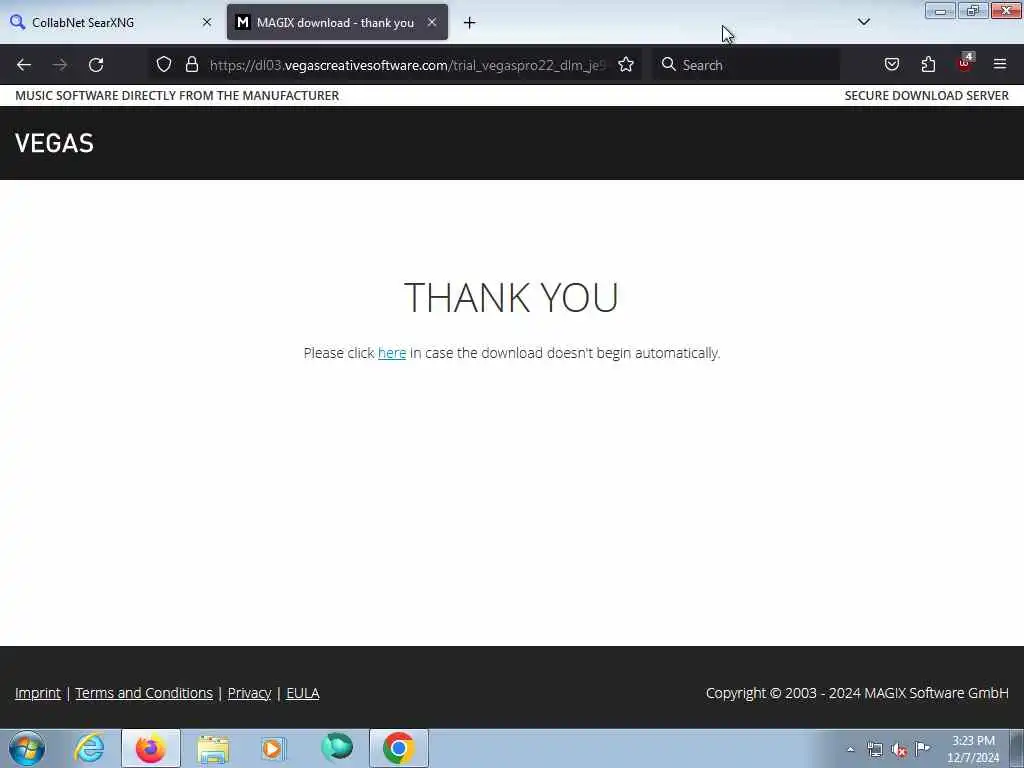Viewport: 1024px width, 768px height.
Task: Click the address bar URL
Action: point(408,65)
